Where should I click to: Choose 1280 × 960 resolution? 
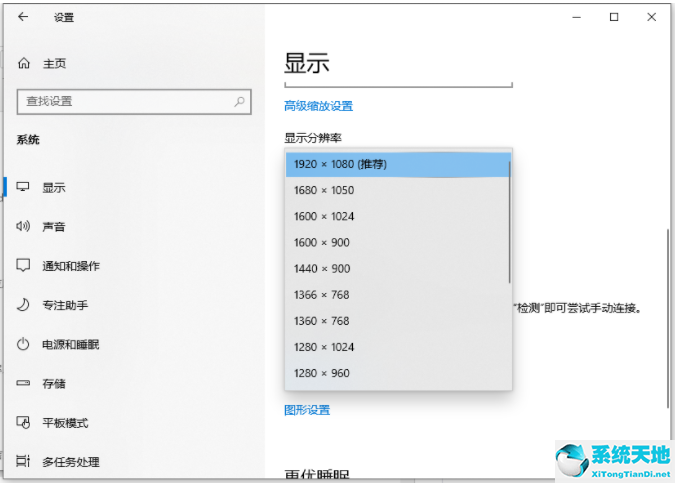click(398, 373)
